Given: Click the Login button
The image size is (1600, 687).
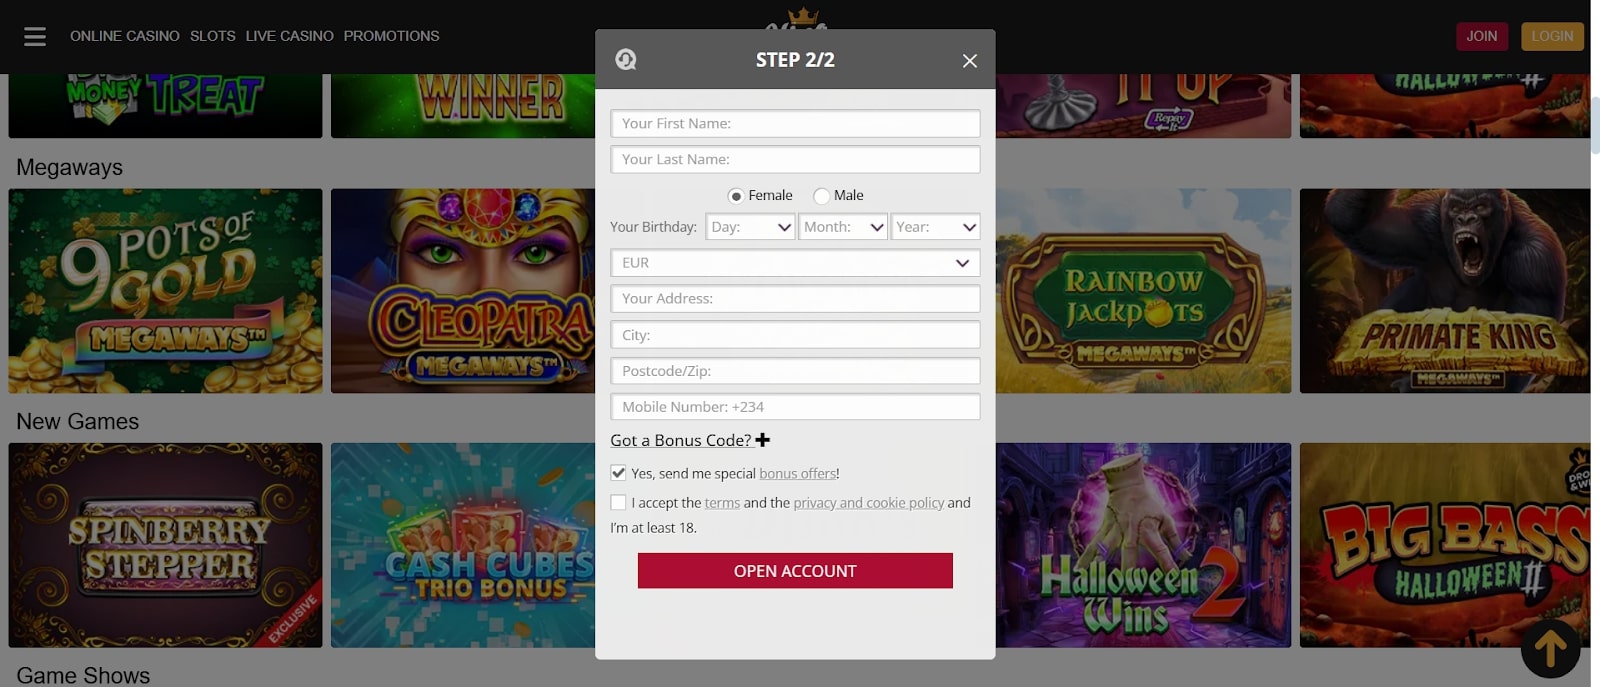Looking at the screenshot, I should [1552, 36].
